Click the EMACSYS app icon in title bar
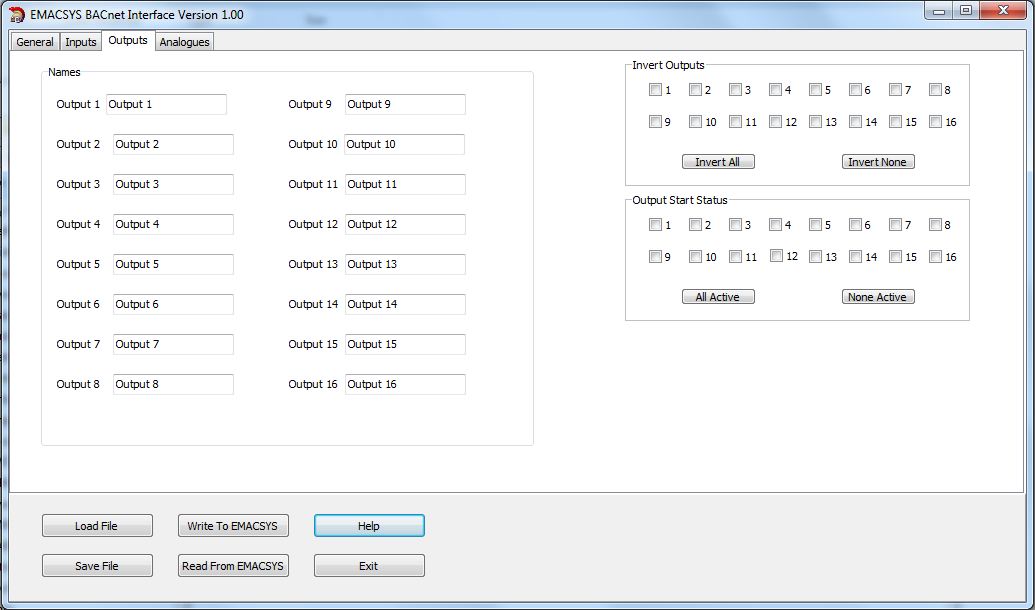 point(16,14)
